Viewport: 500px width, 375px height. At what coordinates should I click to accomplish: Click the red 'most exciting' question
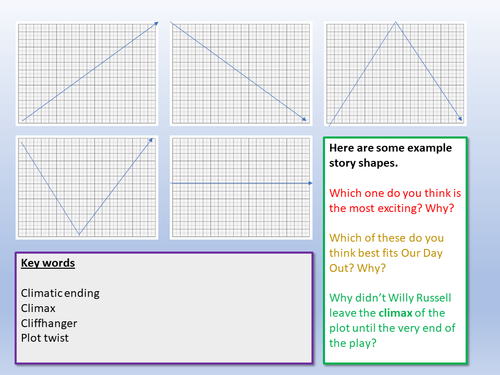pos(395,200)
